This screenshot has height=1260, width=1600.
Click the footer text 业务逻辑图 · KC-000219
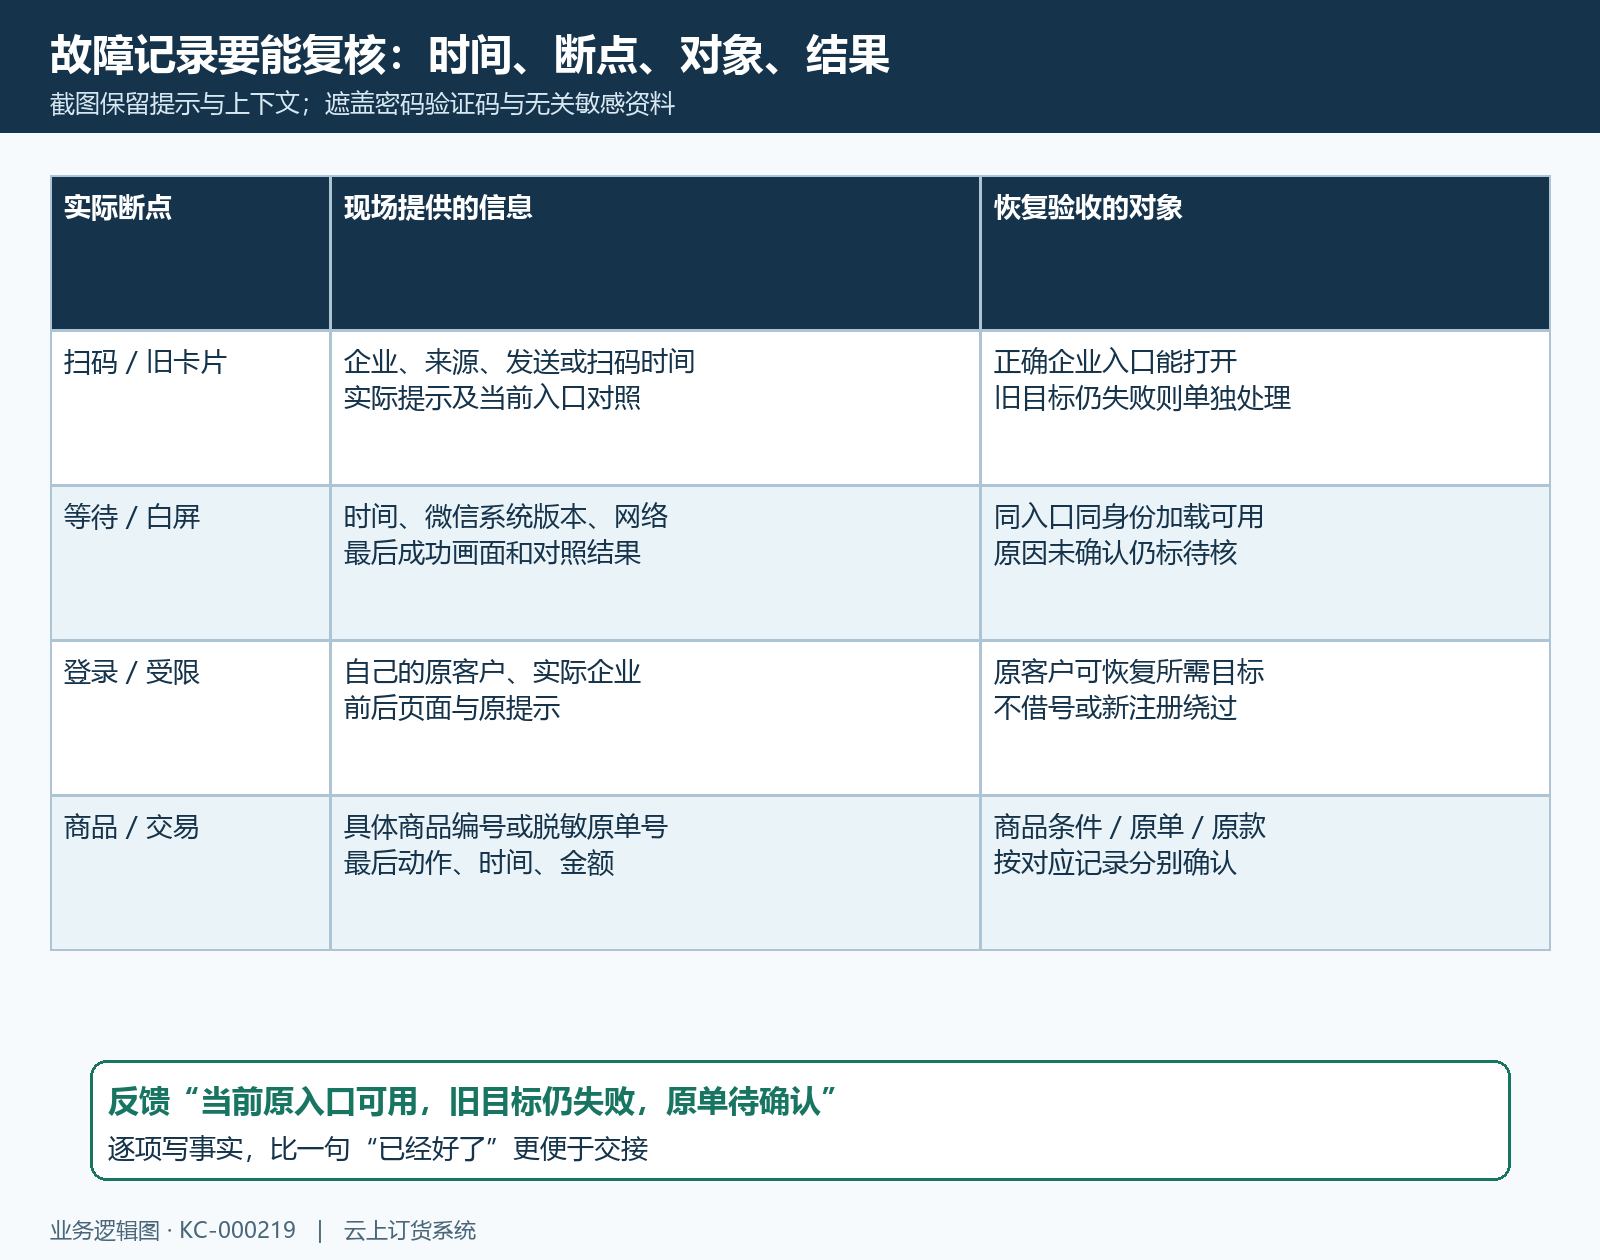[x=173, y=1230]
